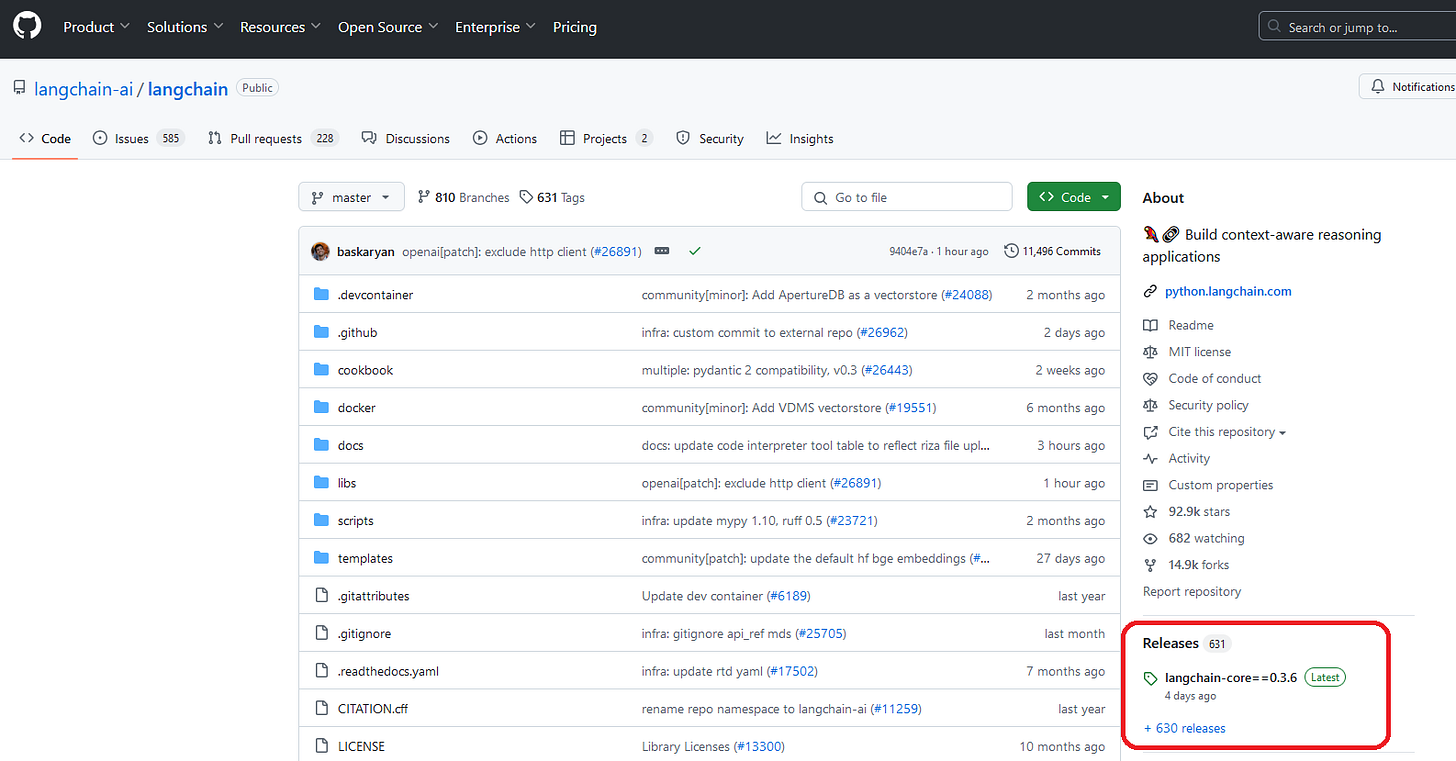Open the green Code dropdown button

coord(1074,197)
